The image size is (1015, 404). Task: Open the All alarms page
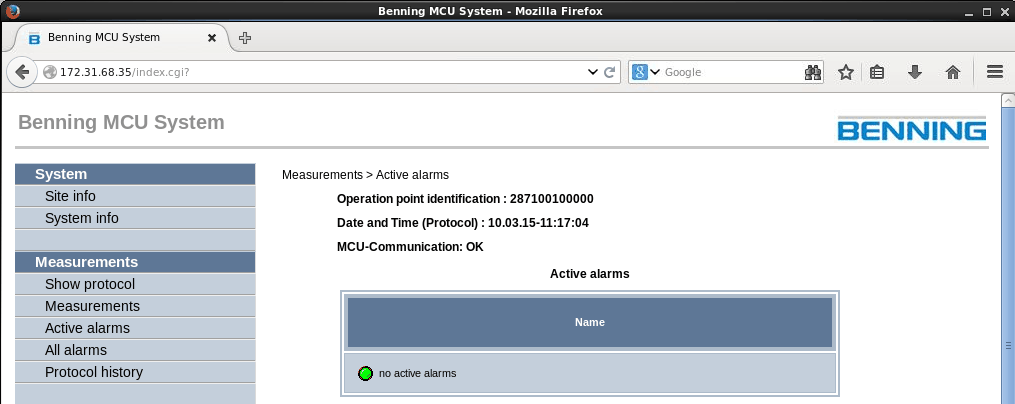[x=75, y=350]
